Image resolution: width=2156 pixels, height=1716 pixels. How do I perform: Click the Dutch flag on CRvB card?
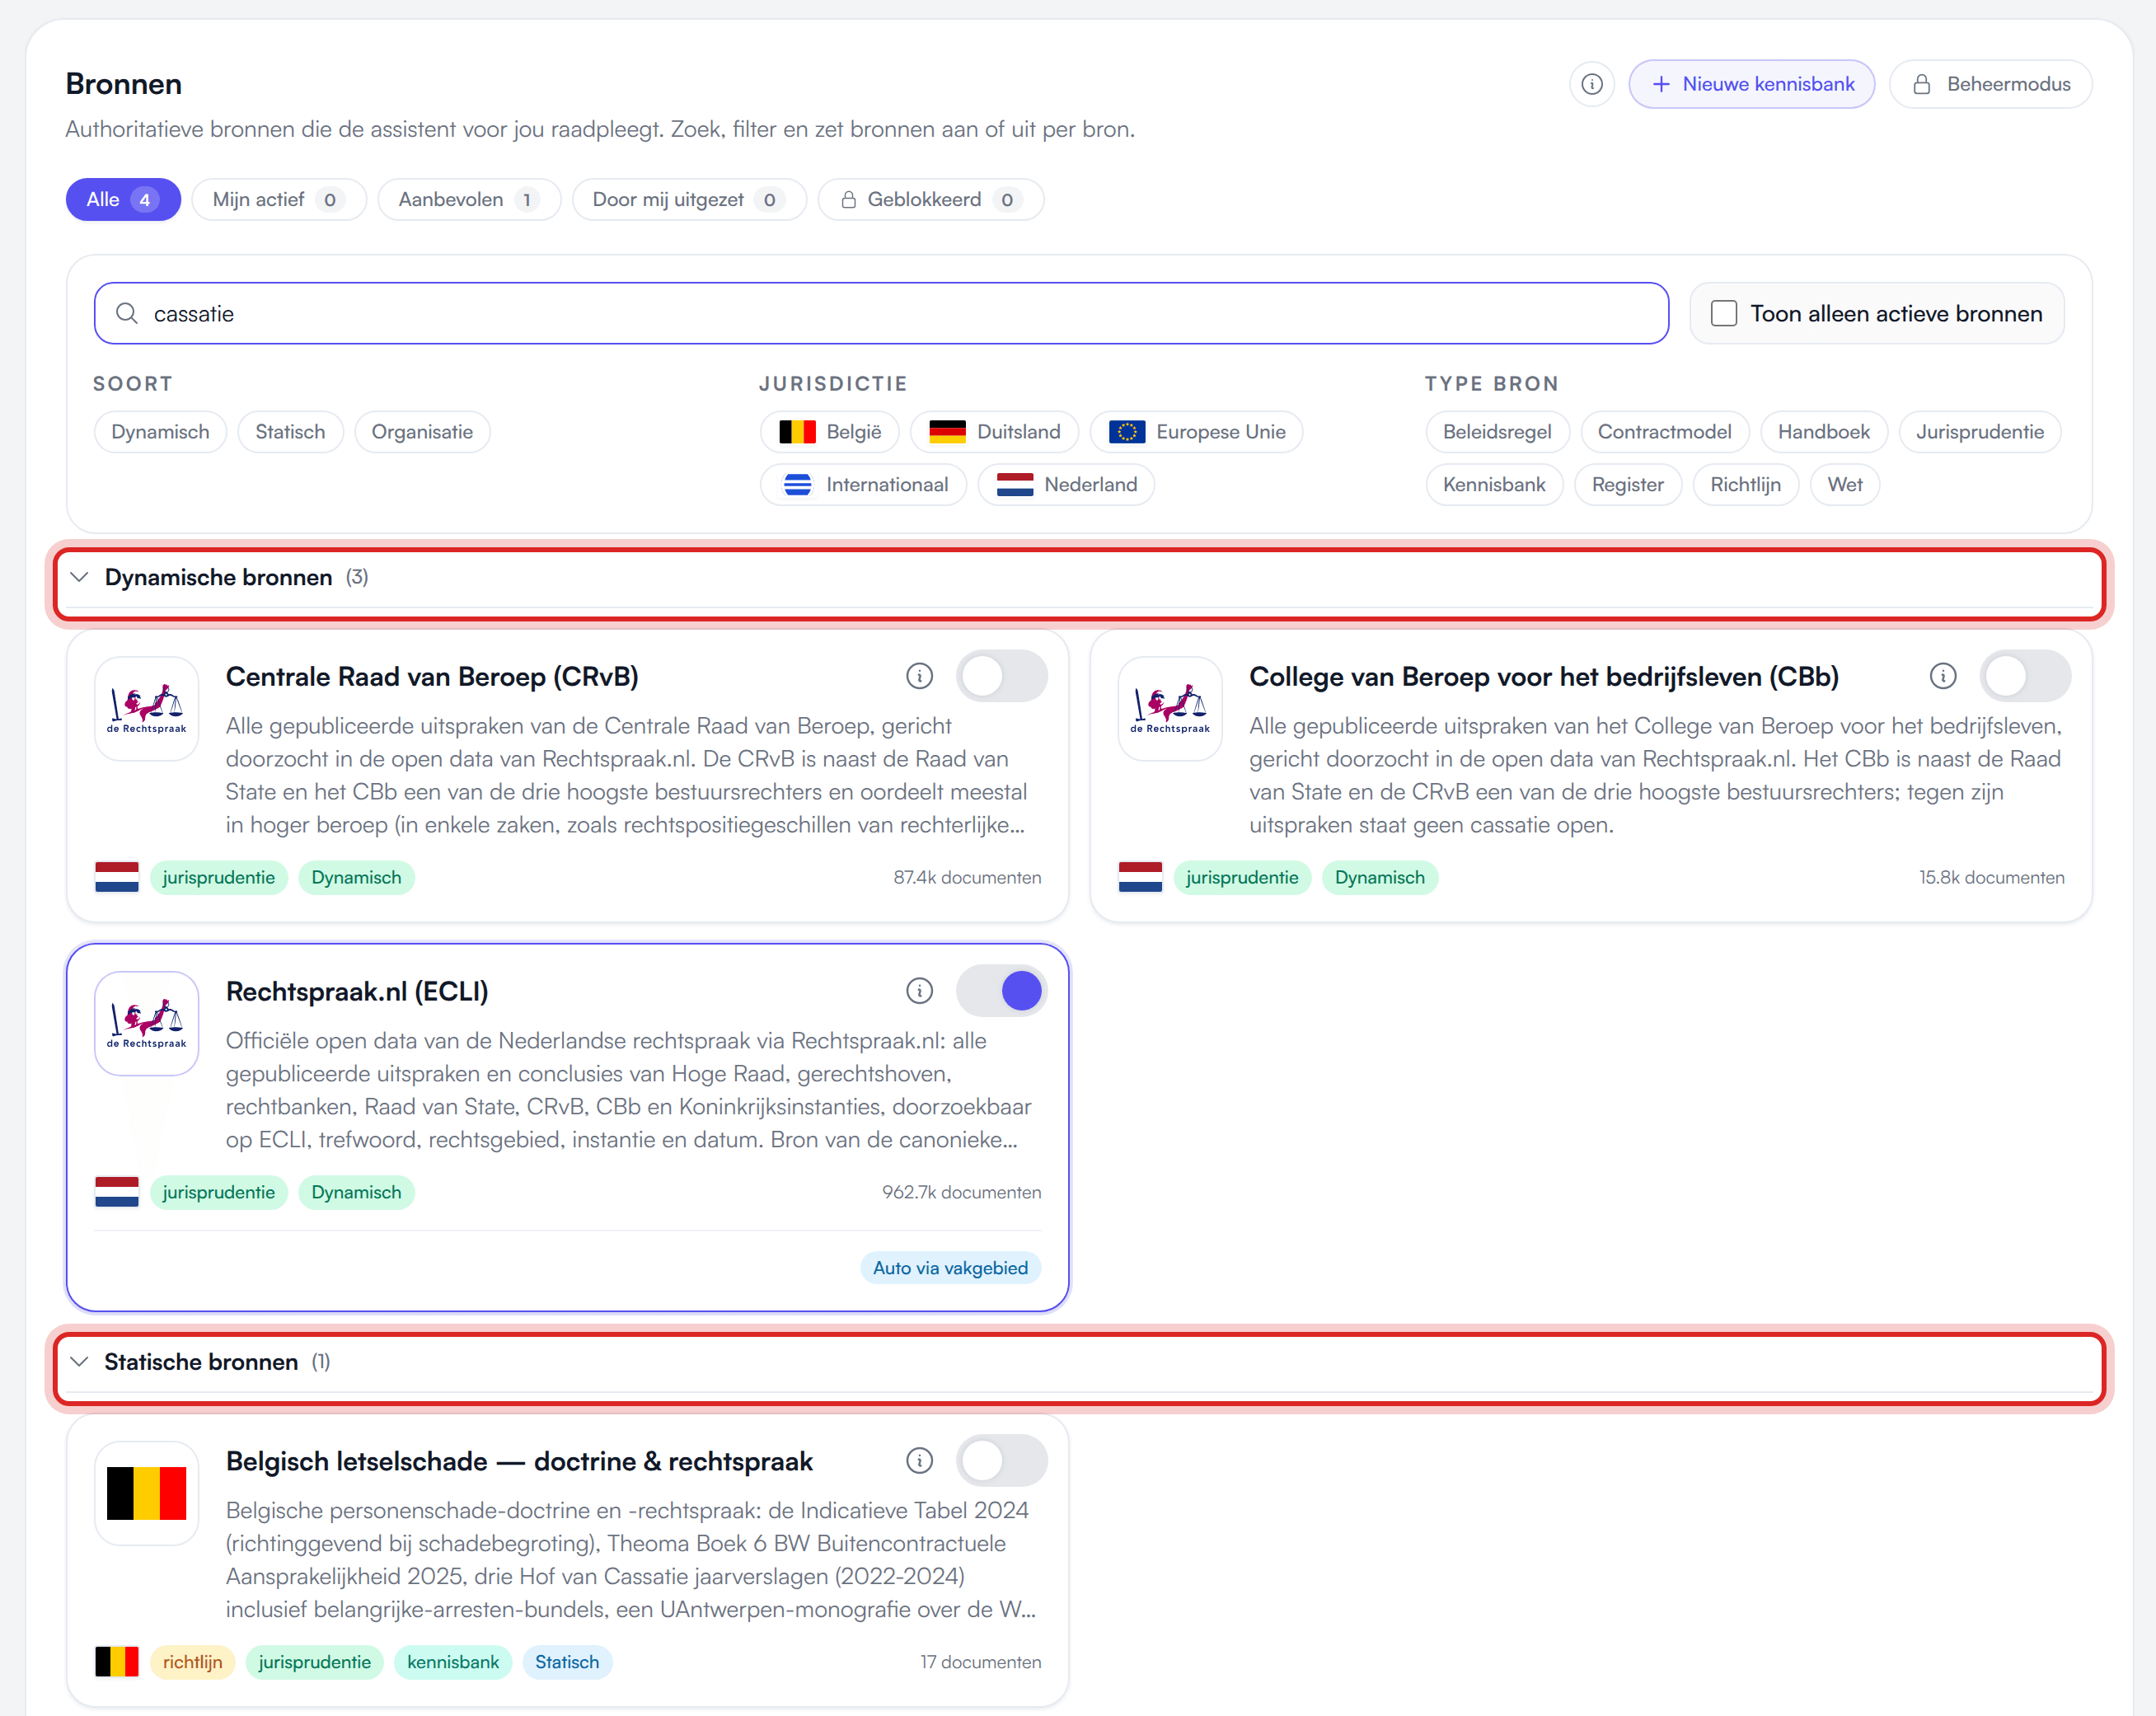(117, 877)
